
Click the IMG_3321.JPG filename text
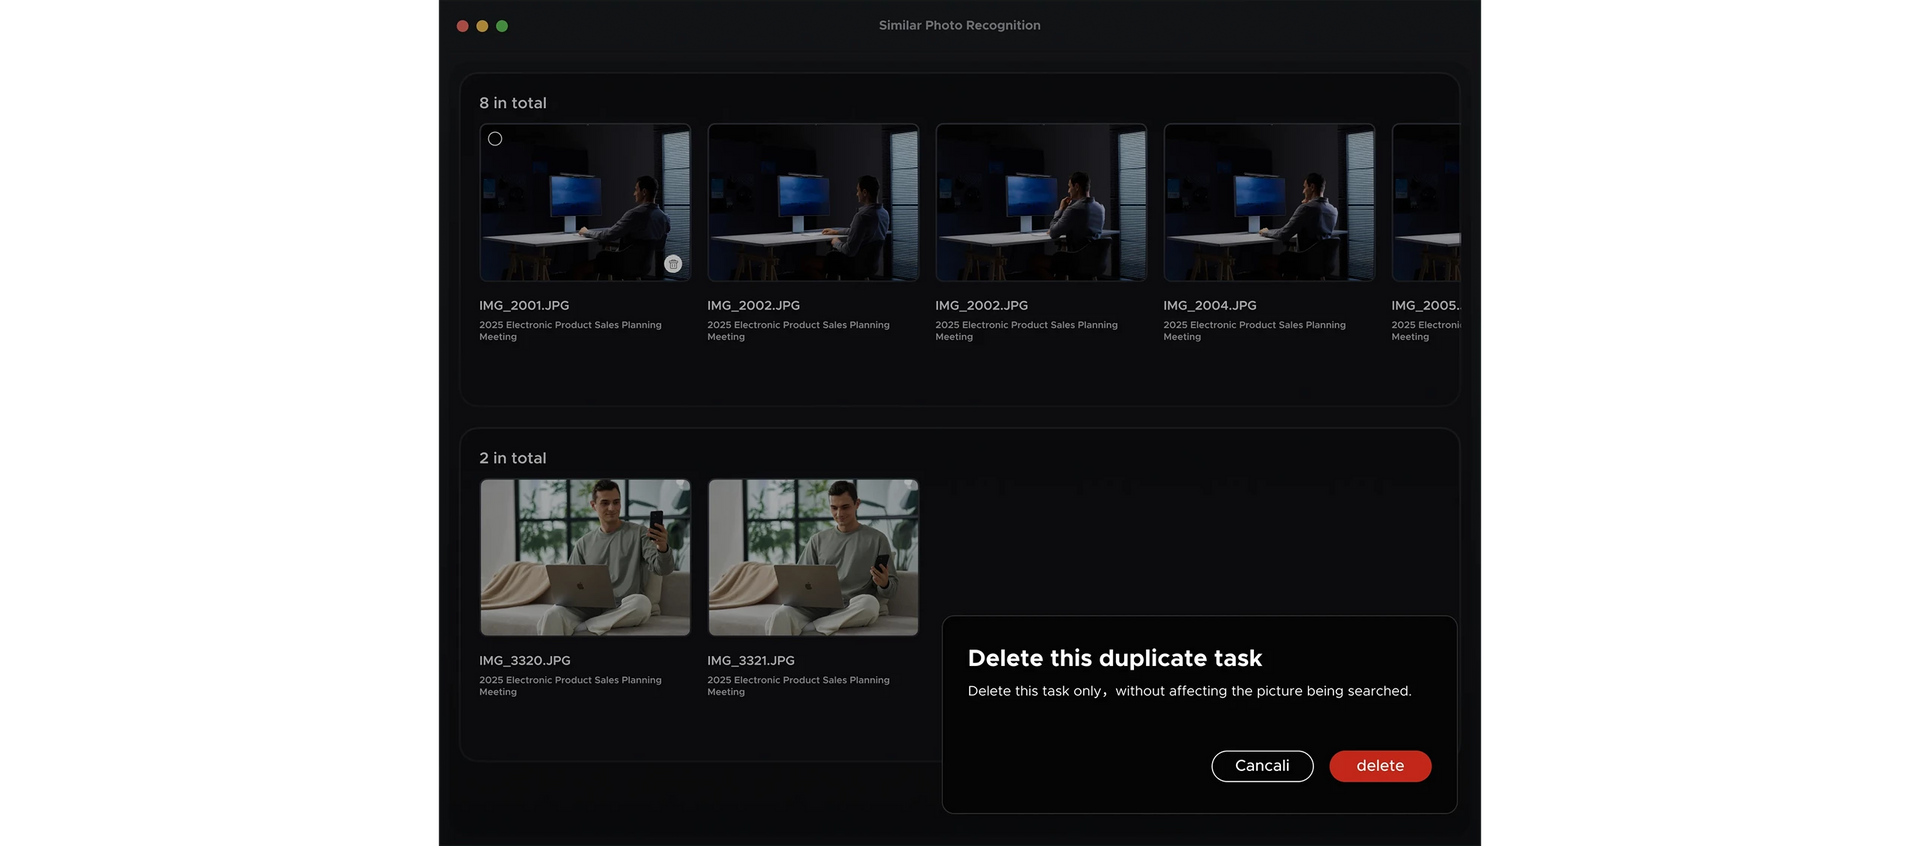(x=750, y=661)
